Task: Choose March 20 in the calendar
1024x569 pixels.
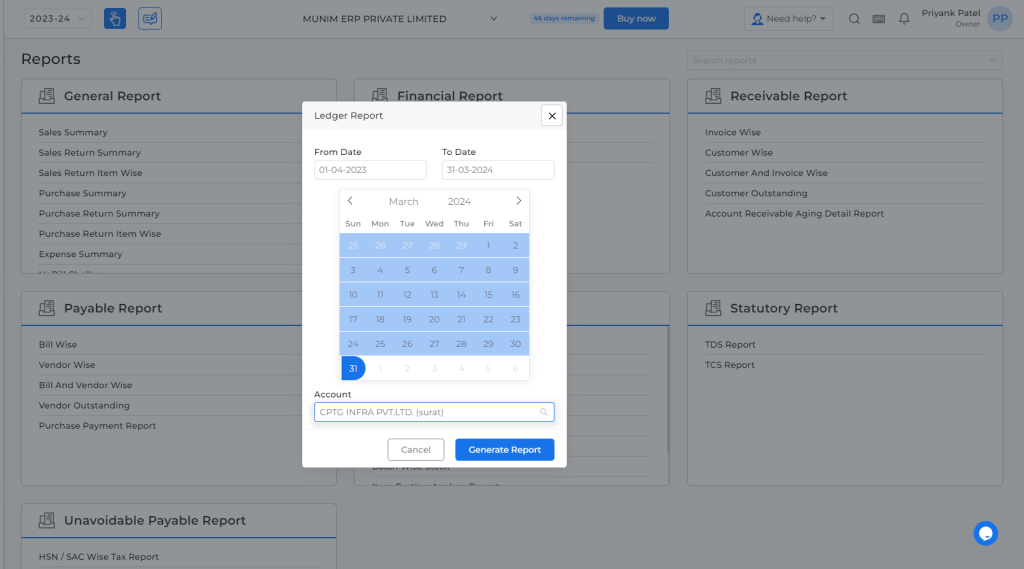Action: [x=434, y=319]
